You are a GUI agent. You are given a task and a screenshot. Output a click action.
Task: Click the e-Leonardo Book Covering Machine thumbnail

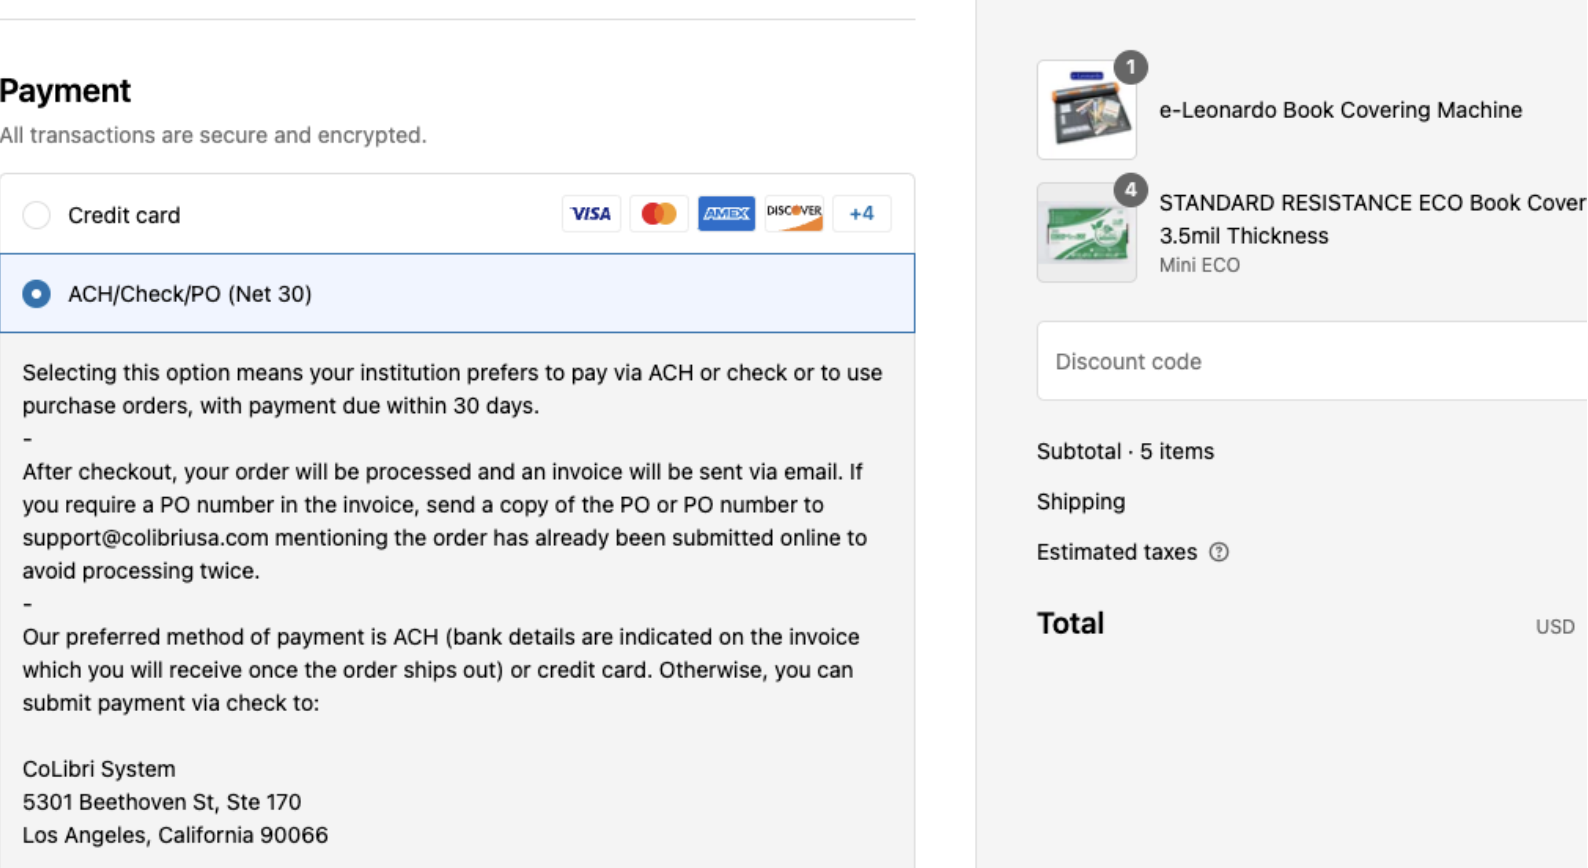1087,110
